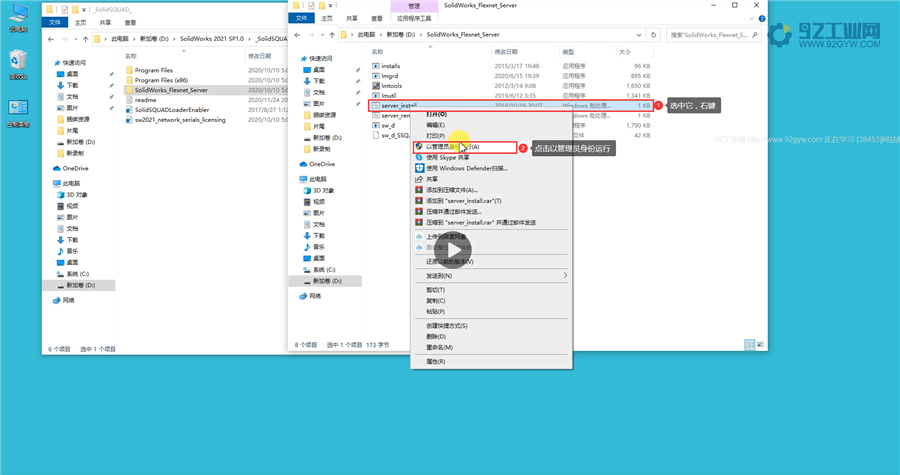Open recent locations dropdown in _SolidSQUAD_ window
900x475 pixels.
point(75,39)
